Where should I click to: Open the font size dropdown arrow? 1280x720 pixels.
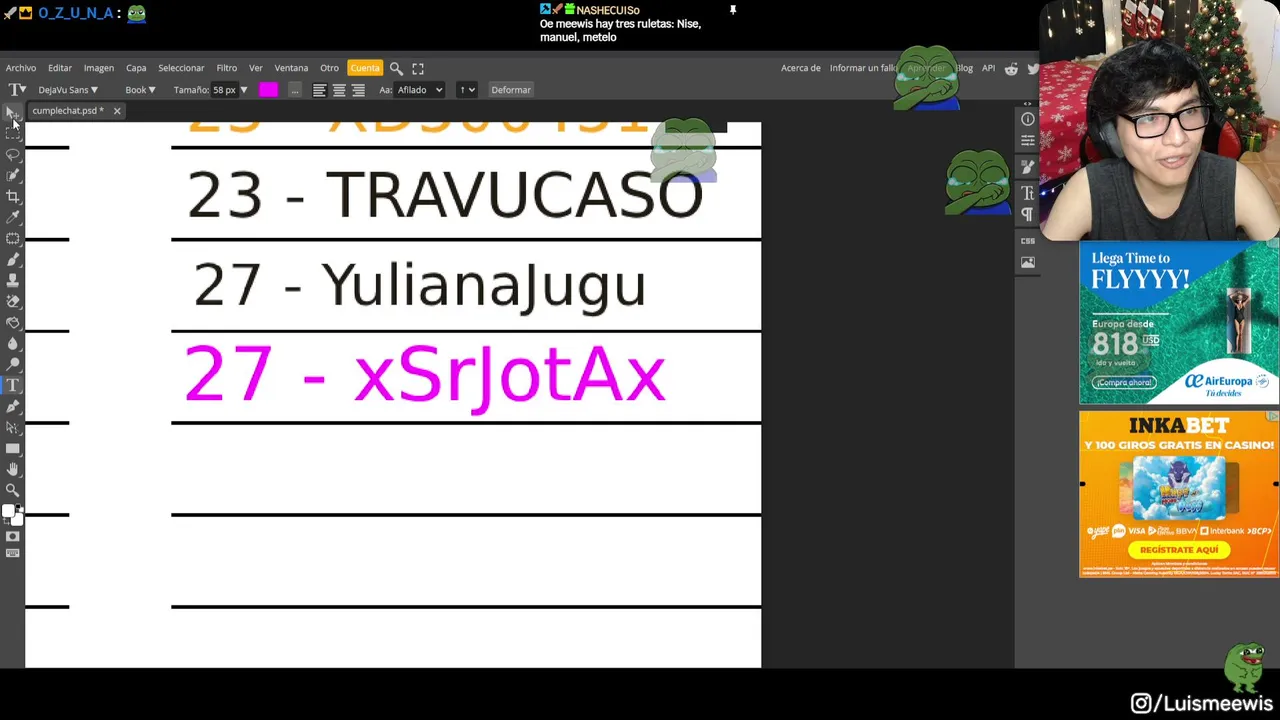[243, 90]
